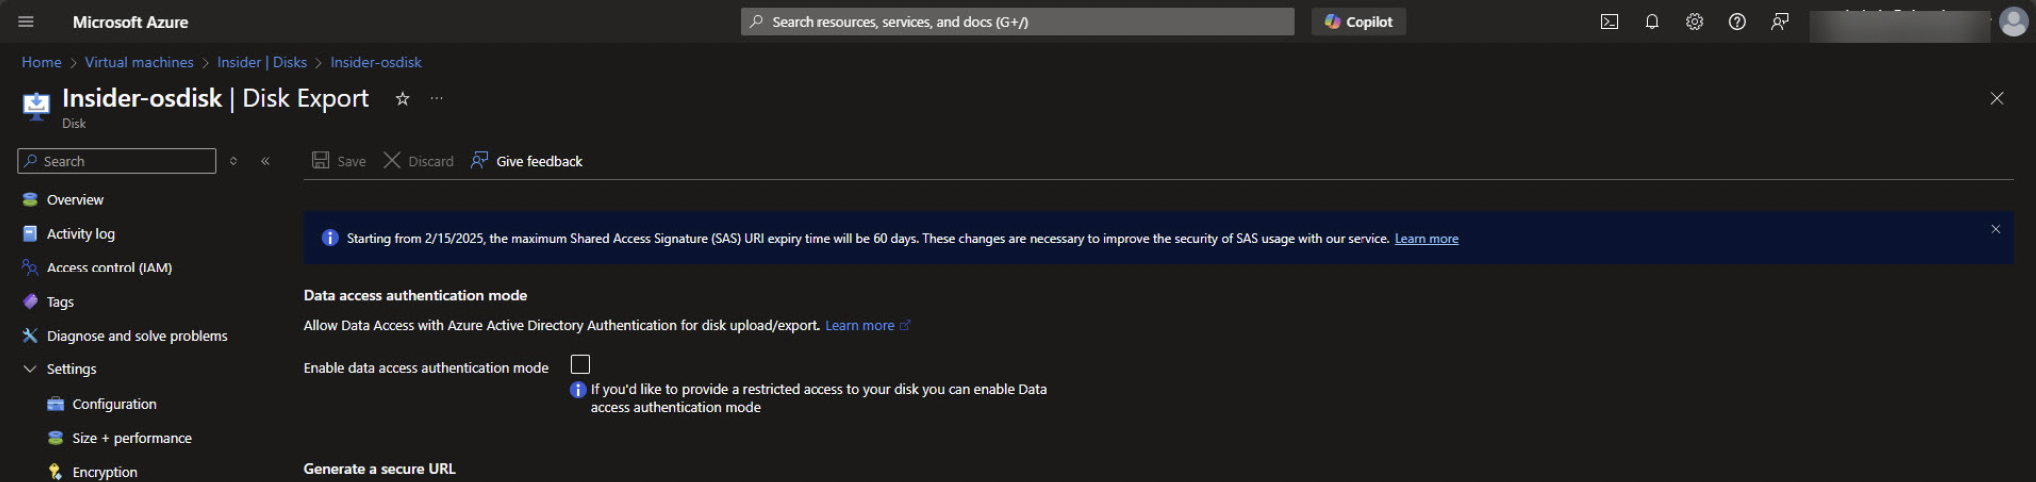This screenshot has height=482, width=2036.
Task: Collapse the resource sidebar menu
Action: [265, 161]
